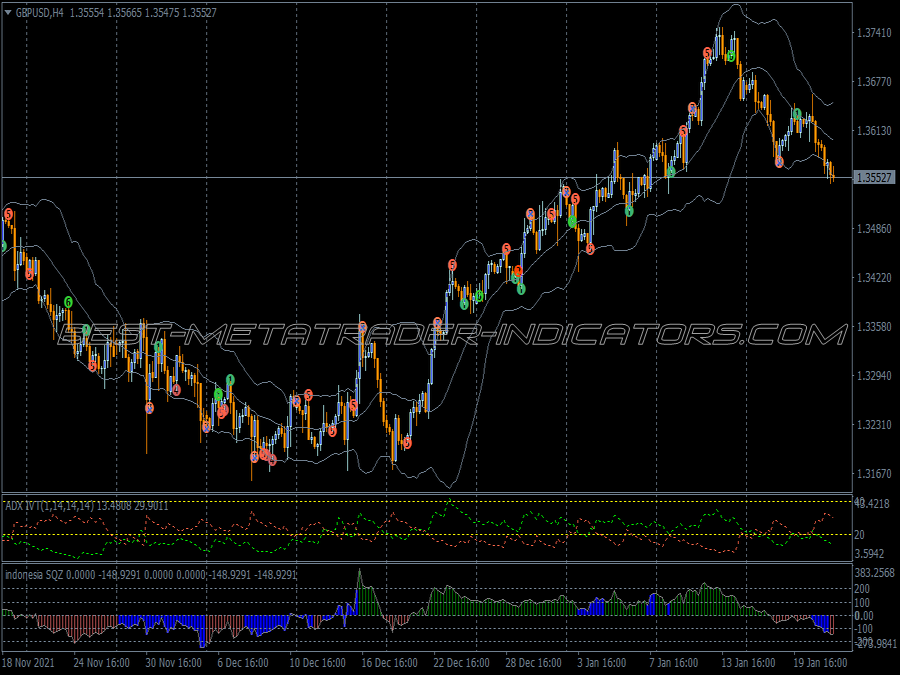The width and height of the screenshot is (900, 675).
Task: Open the GBPUSD,H4 chart menu triangle
Action: [8, 13]
